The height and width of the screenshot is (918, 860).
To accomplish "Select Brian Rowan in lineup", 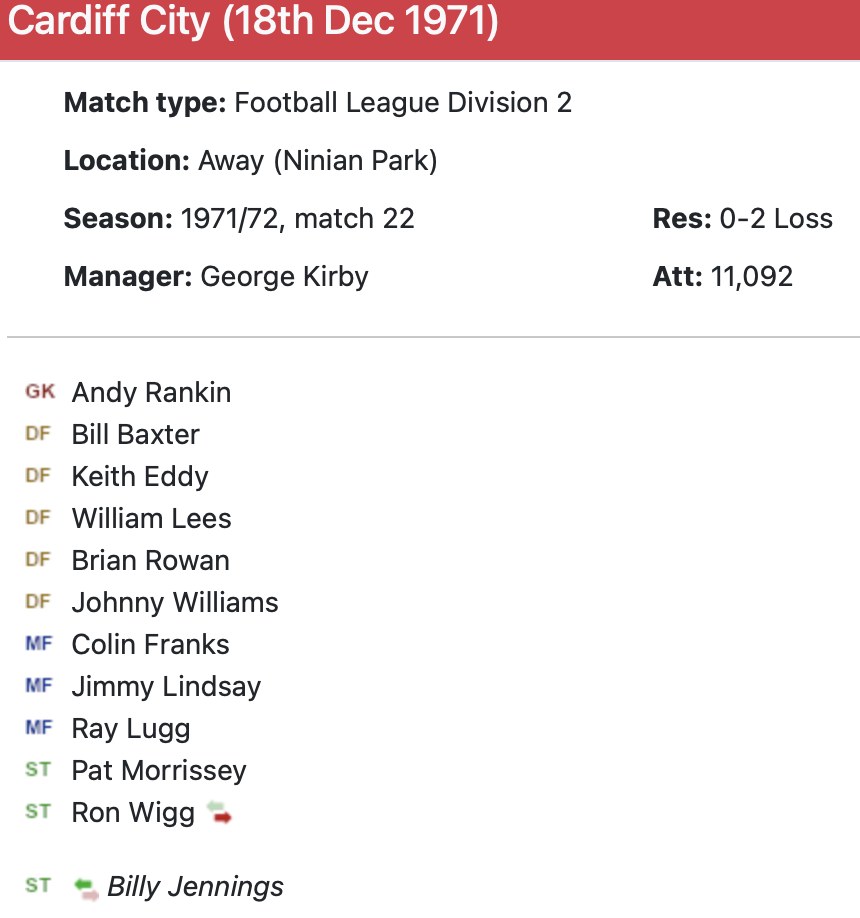I will (150, 560).
